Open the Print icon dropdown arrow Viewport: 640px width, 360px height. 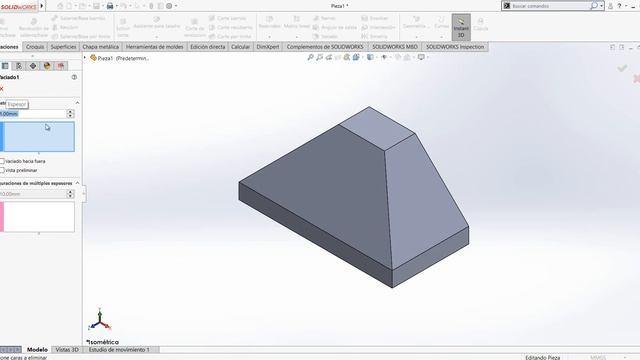[x=117, y=6]
